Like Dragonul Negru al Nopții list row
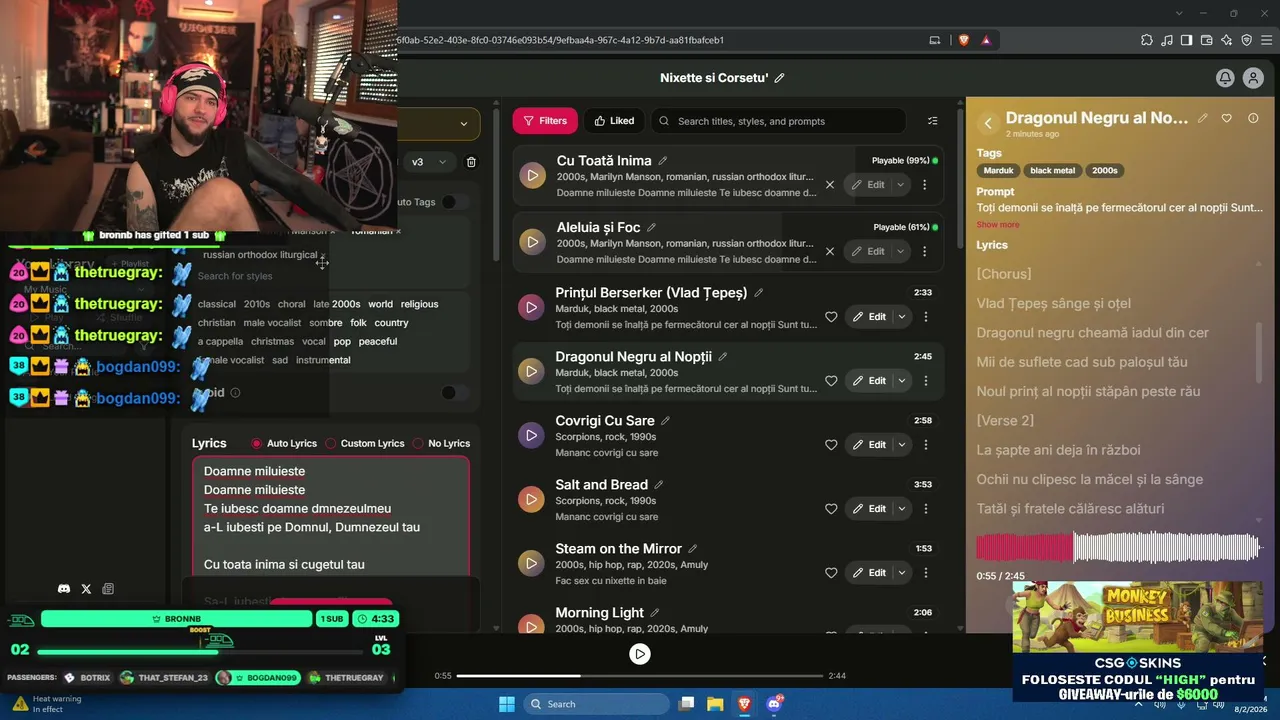This screenshot has width=1280, height=720. click(x=831, y=381)
